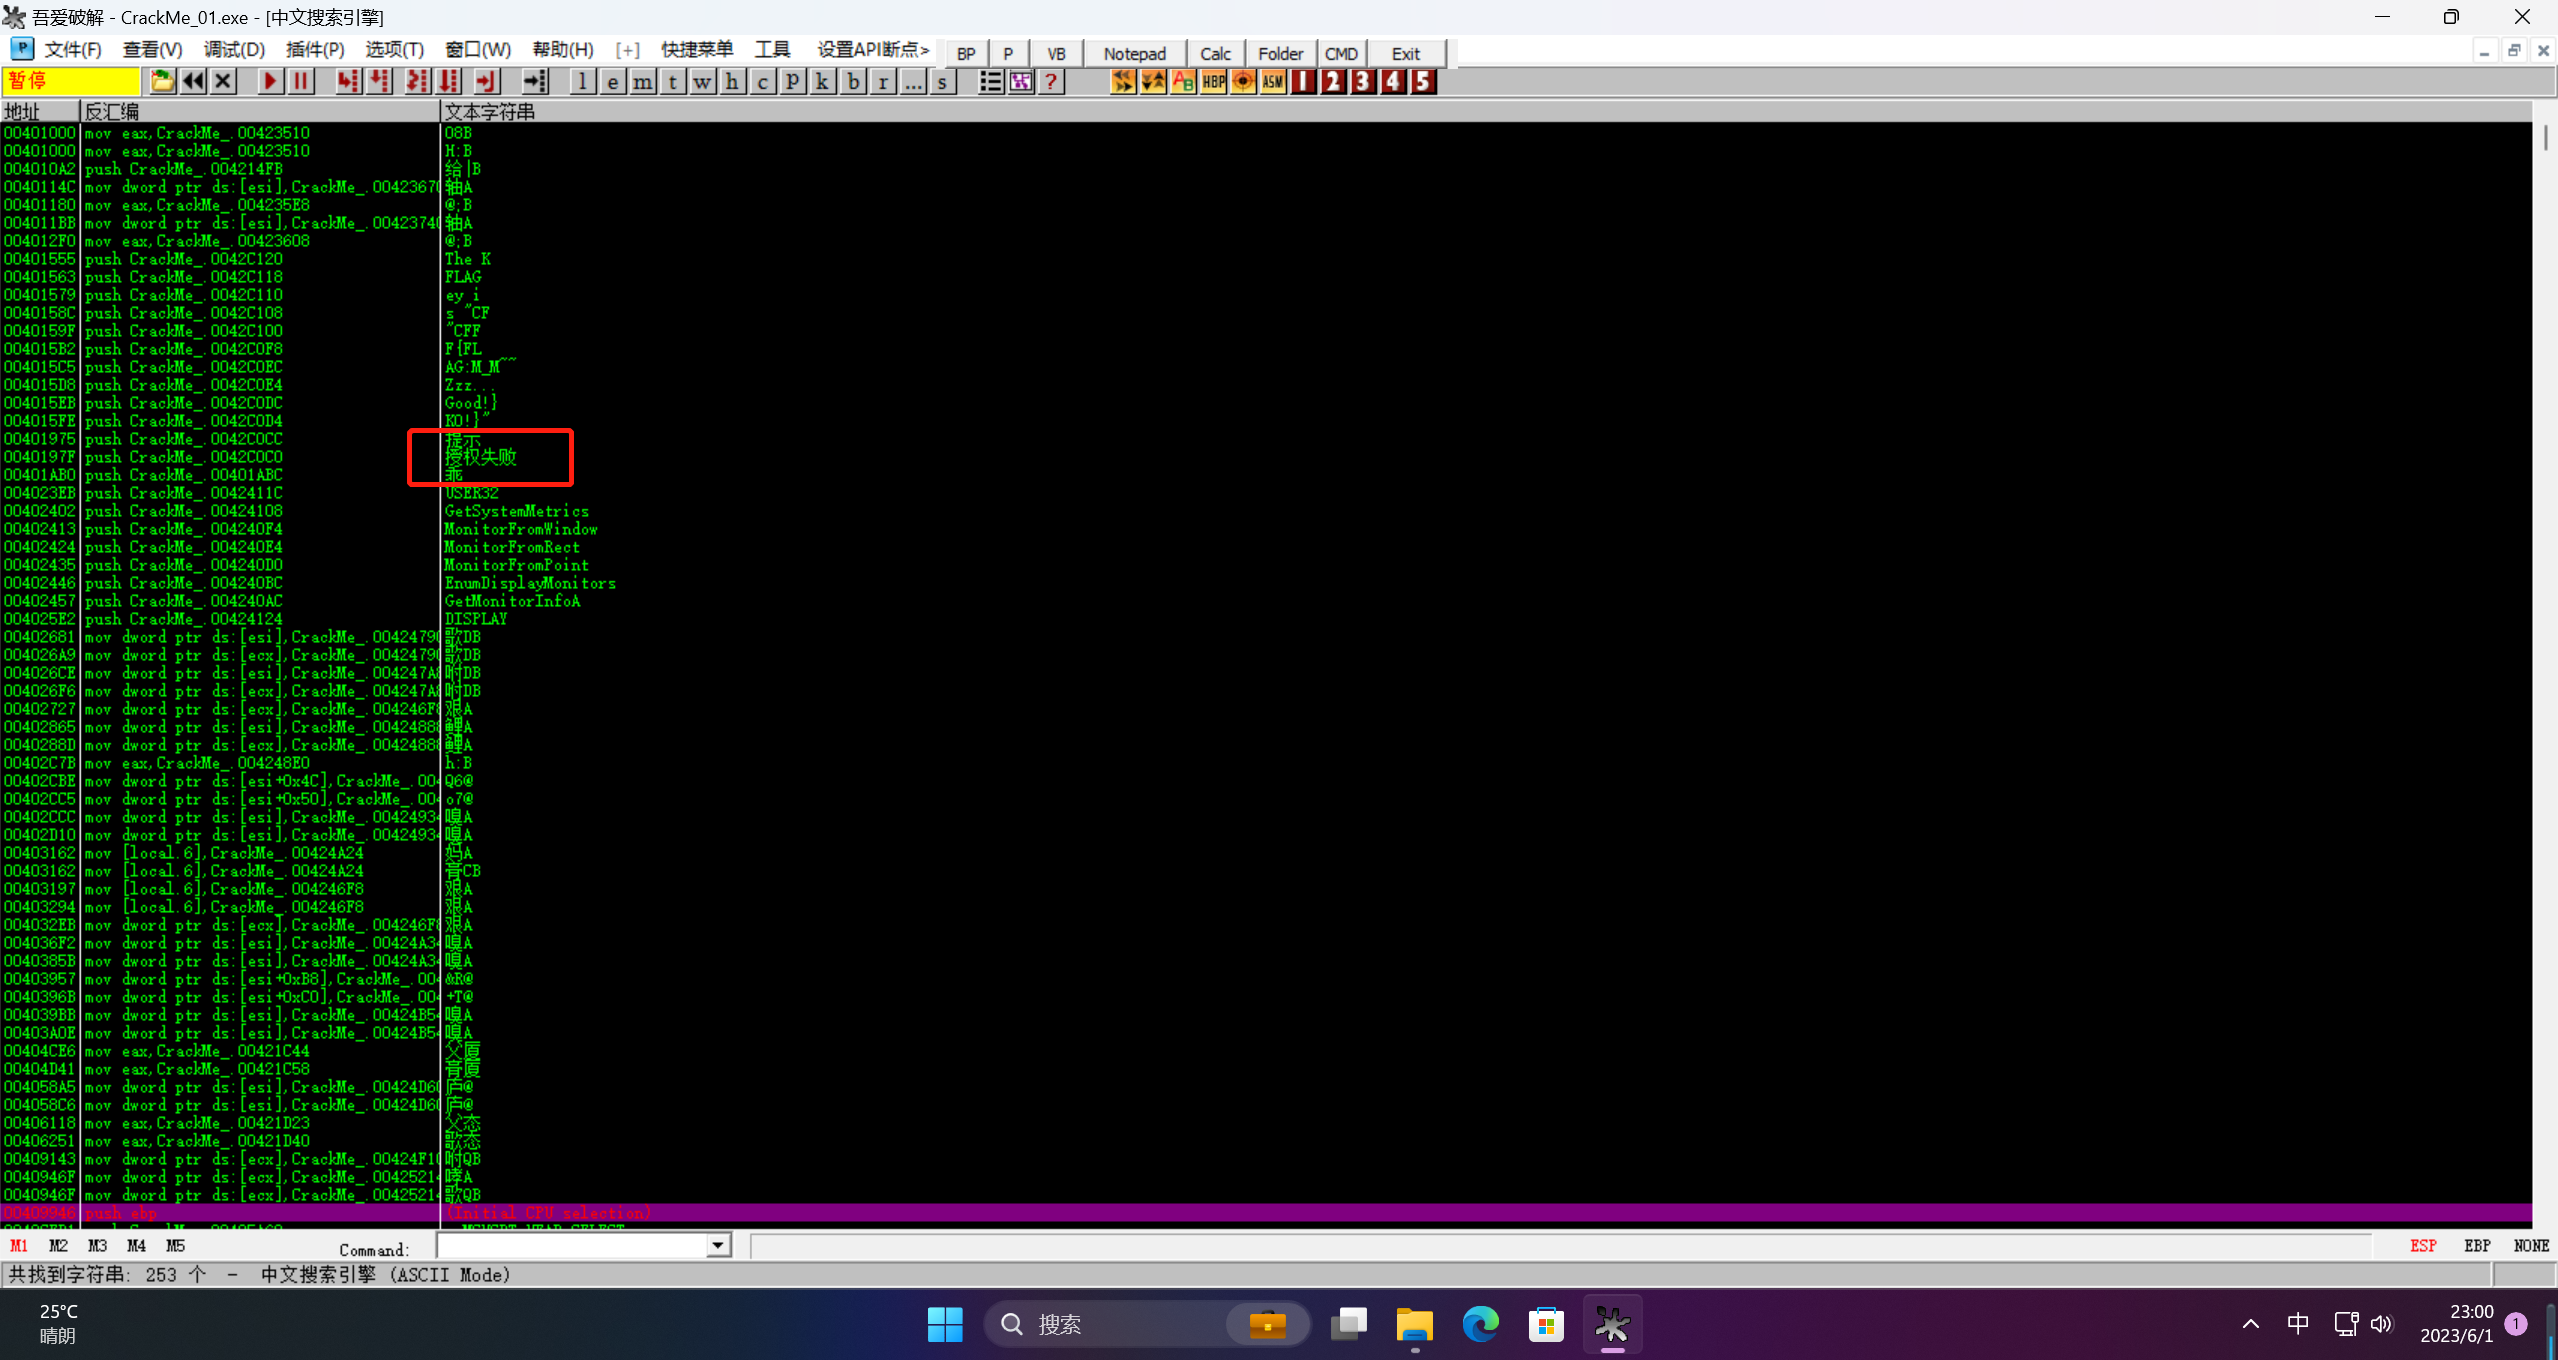Expand the Command dropdown arrow
2558x1360 pixels.
click(718, 1246)
